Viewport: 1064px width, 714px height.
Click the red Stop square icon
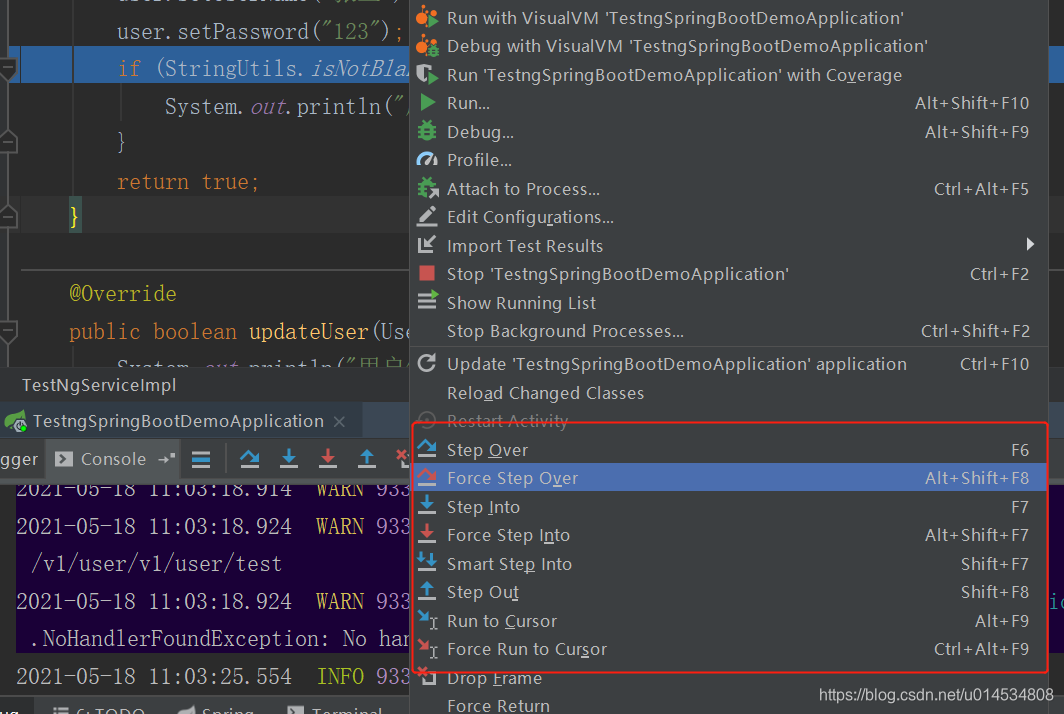(427, 274)
